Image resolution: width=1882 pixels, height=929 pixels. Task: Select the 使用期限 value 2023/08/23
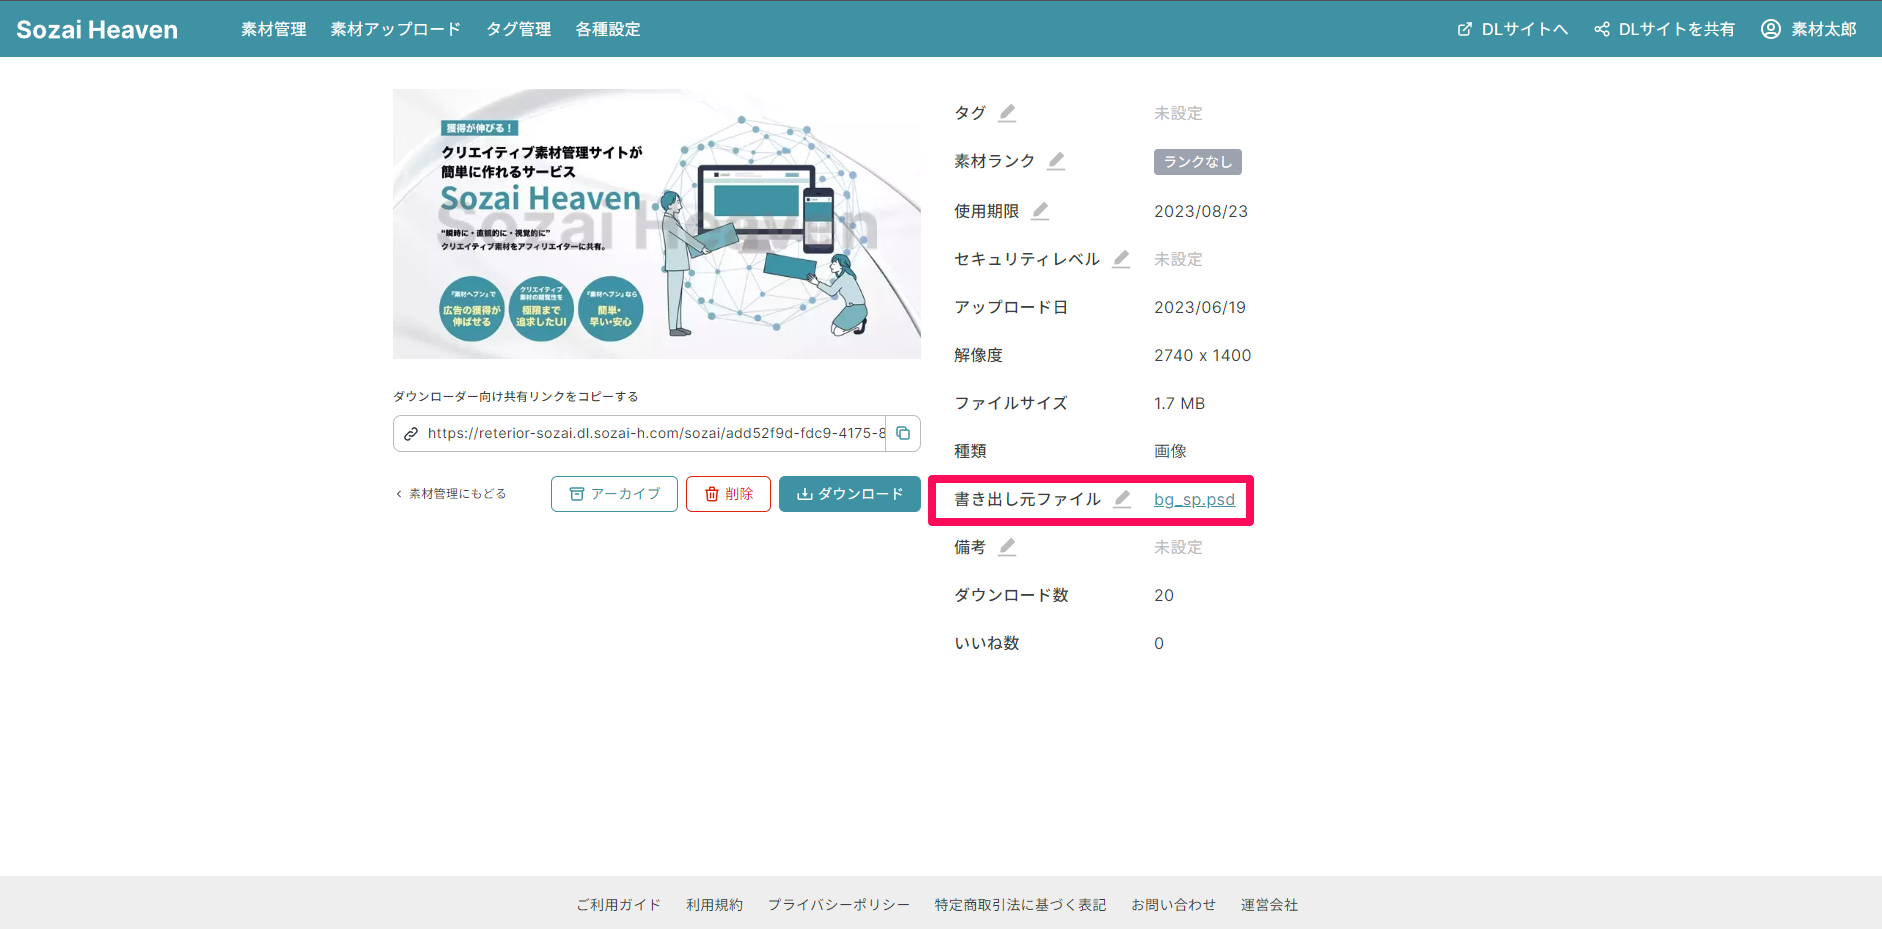tap(1201, 211)
